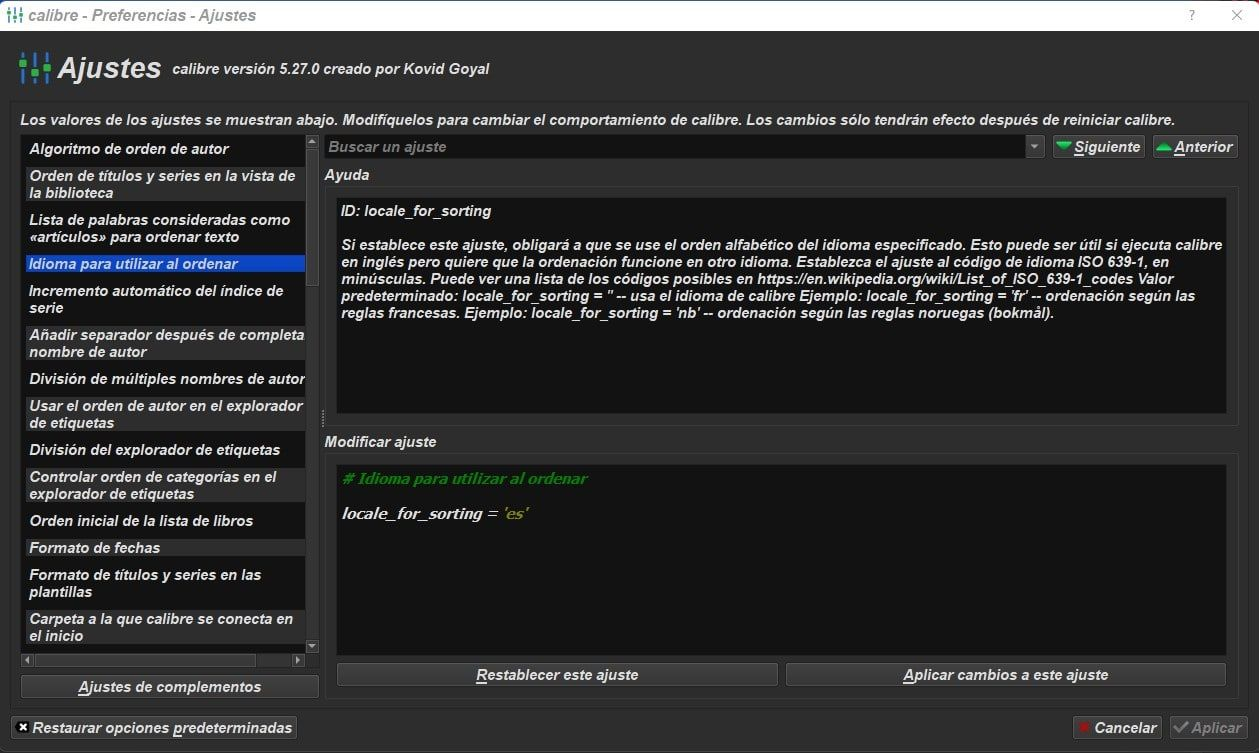The width and height of the screenshot is (1259, 753).
Task: Select 'División del explorador de etiquetas'
Action: pos(165,450)
